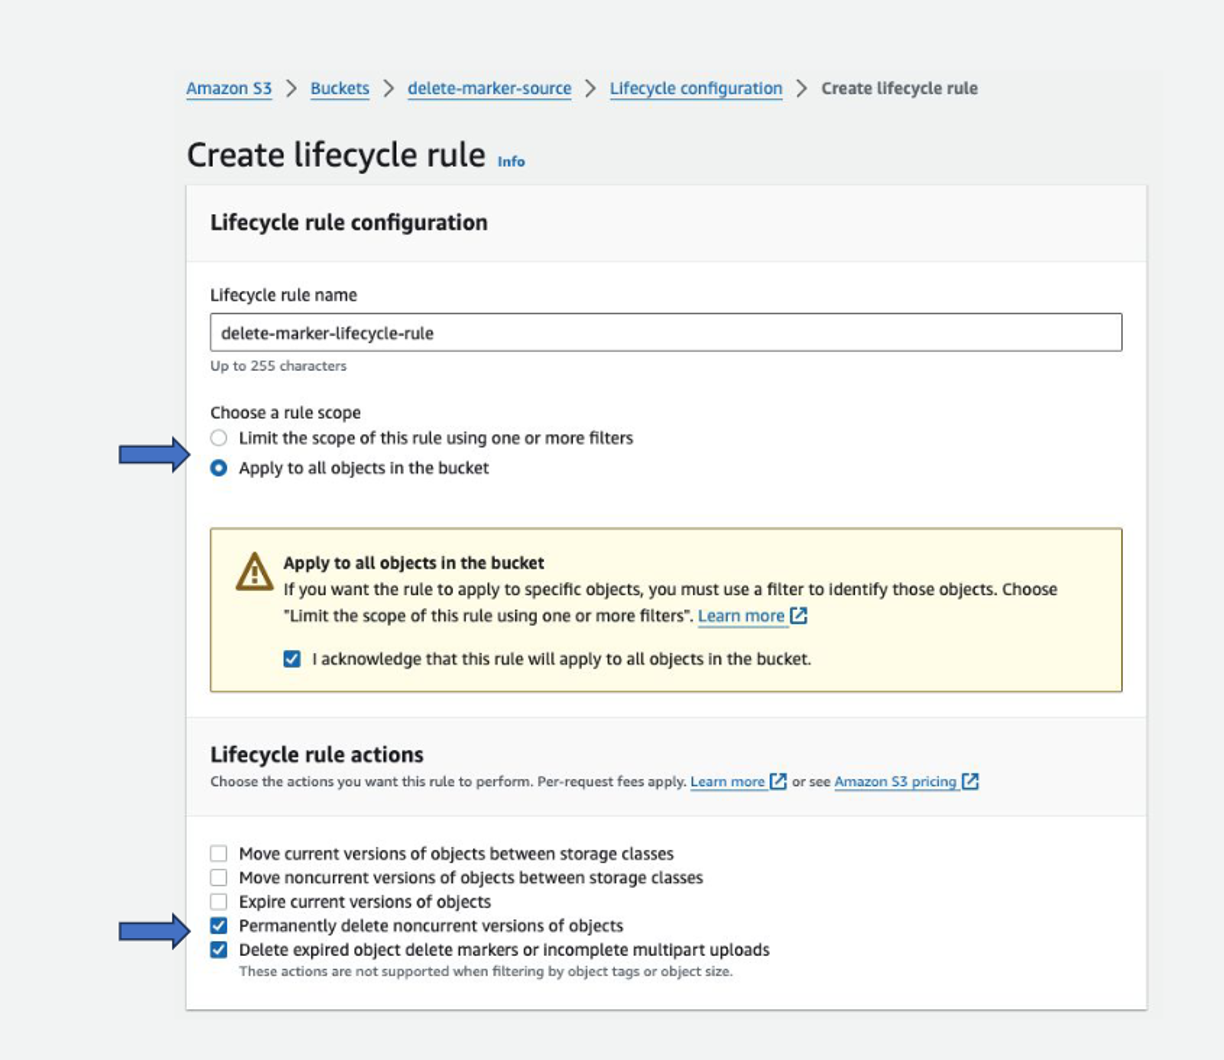Screen dimensions: 1224x1060
Task: Uncheck "Delete expired object delete markers or incomplete multipart uploads"
Action: [218, 949]
